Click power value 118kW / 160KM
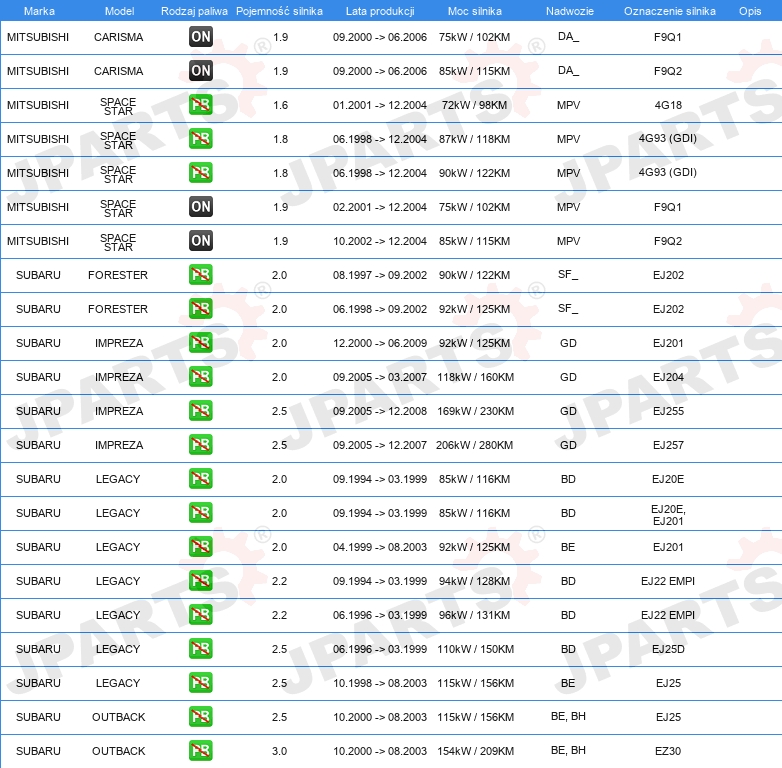Image resolution: width=782 pixels, height=768 pixels. pos(475,377)
